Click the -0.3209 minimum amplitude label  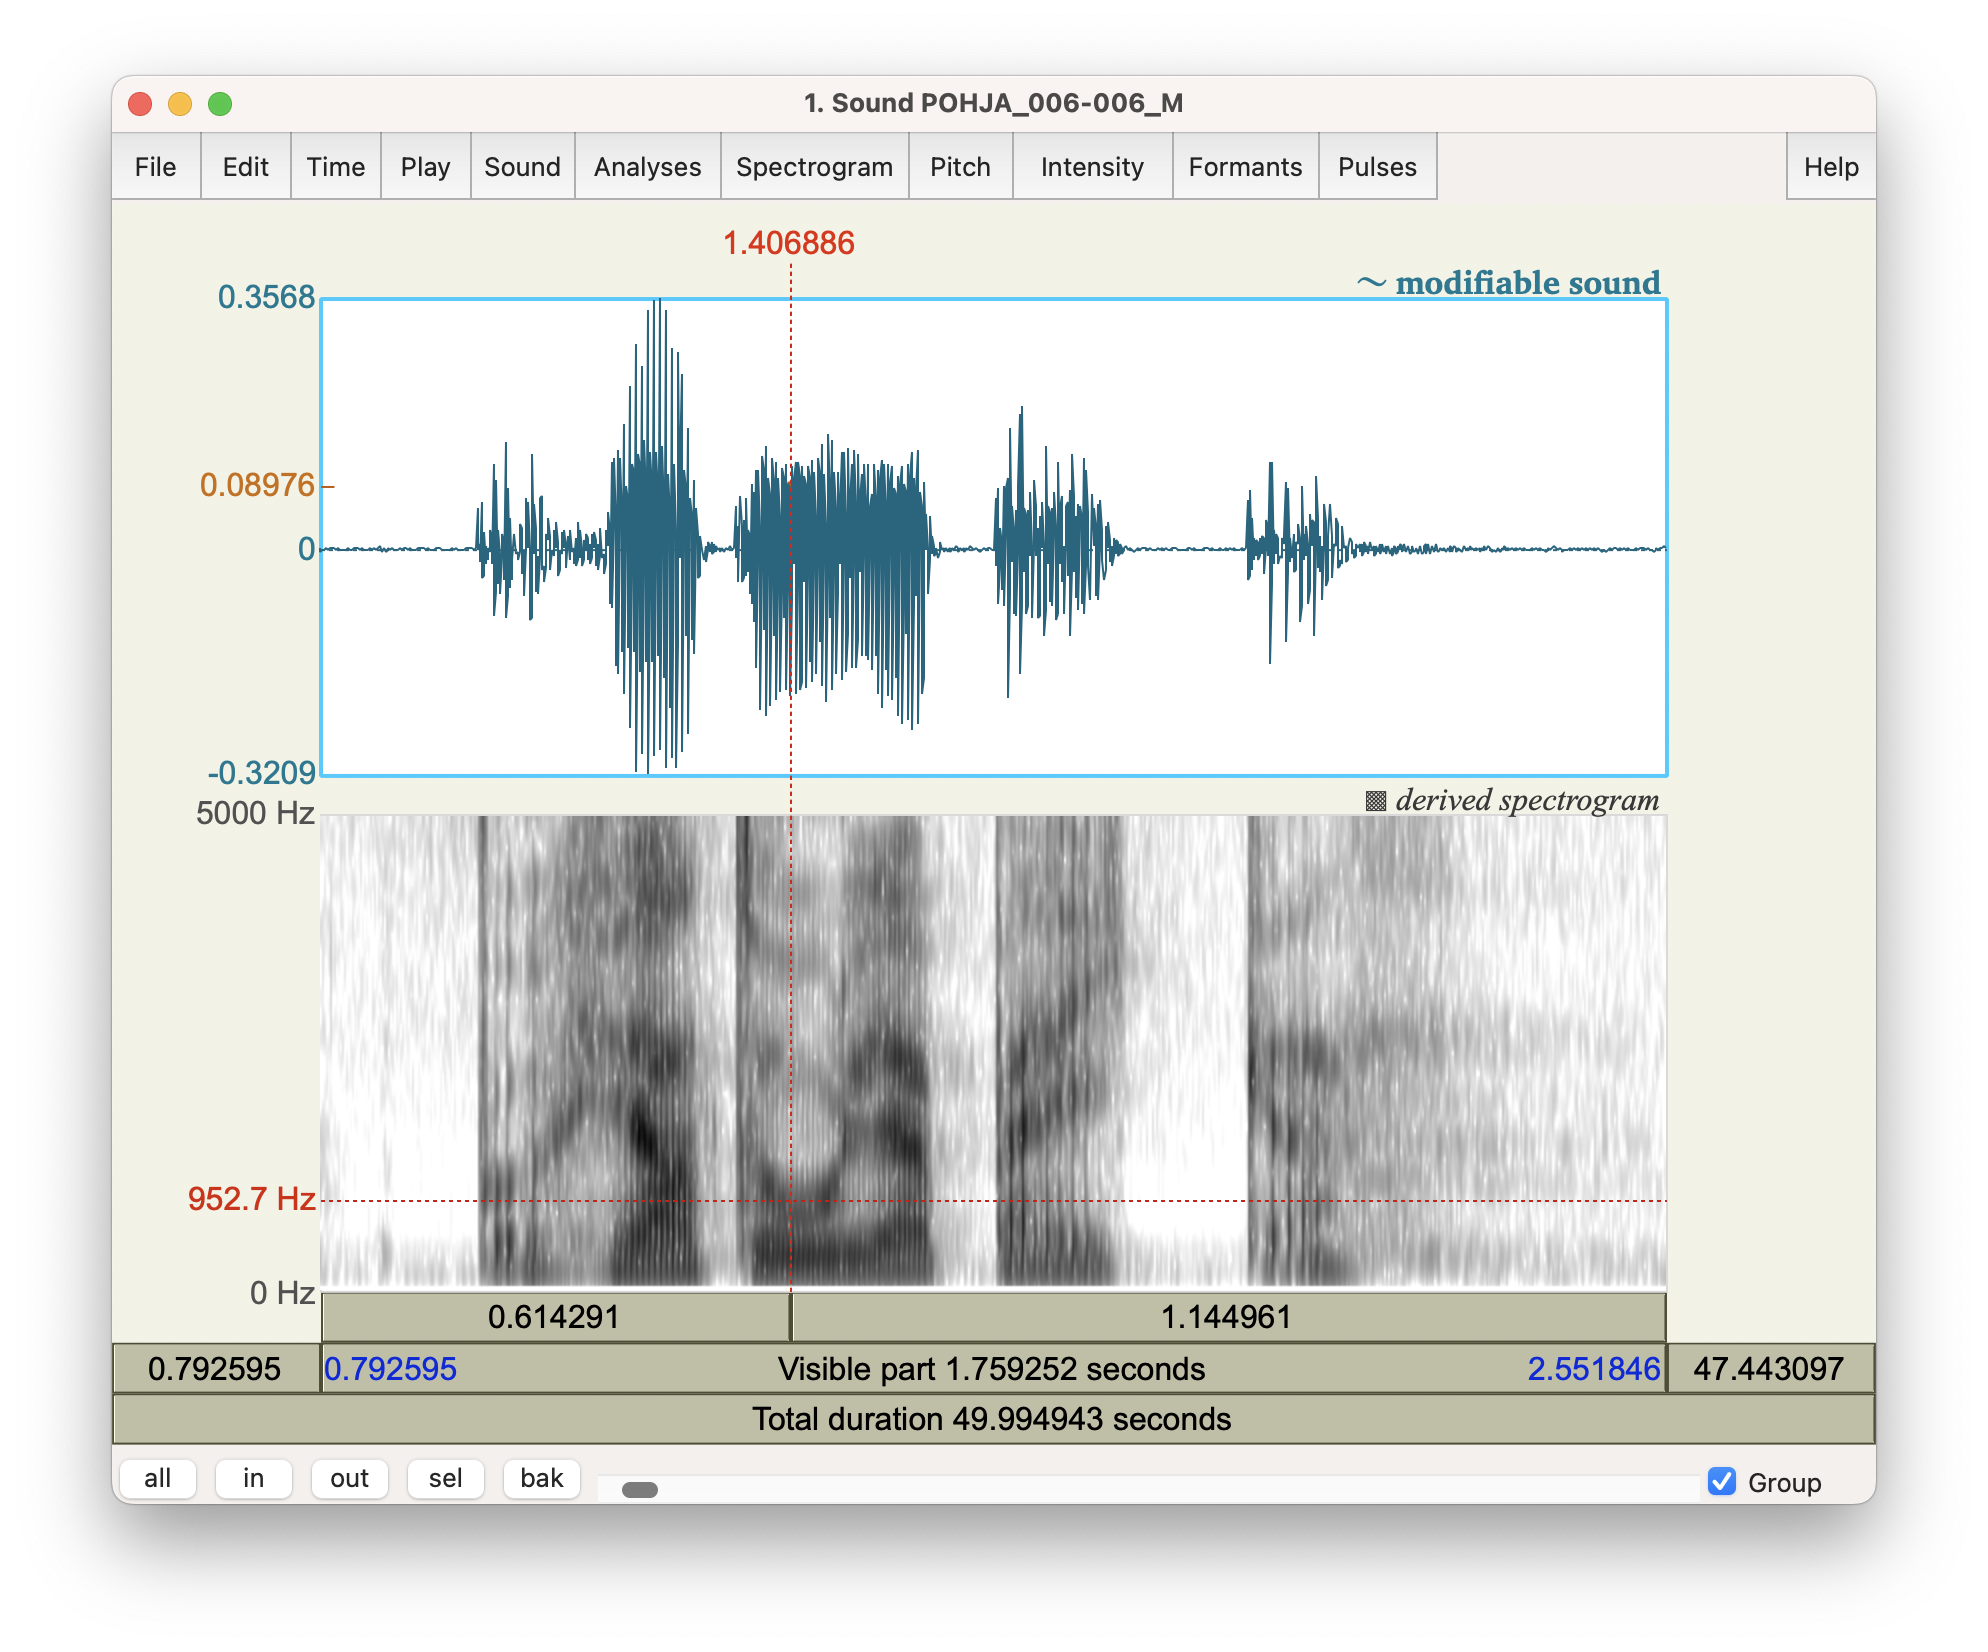coord(262,773)
